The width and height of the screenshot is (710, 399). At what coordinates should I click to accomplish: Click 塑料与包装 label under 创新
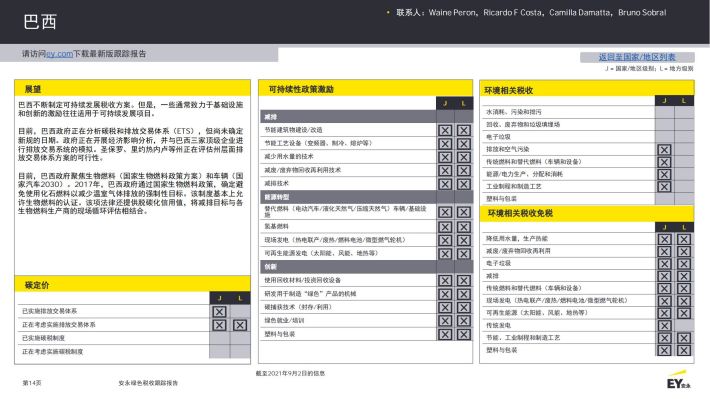coord(279,334)
